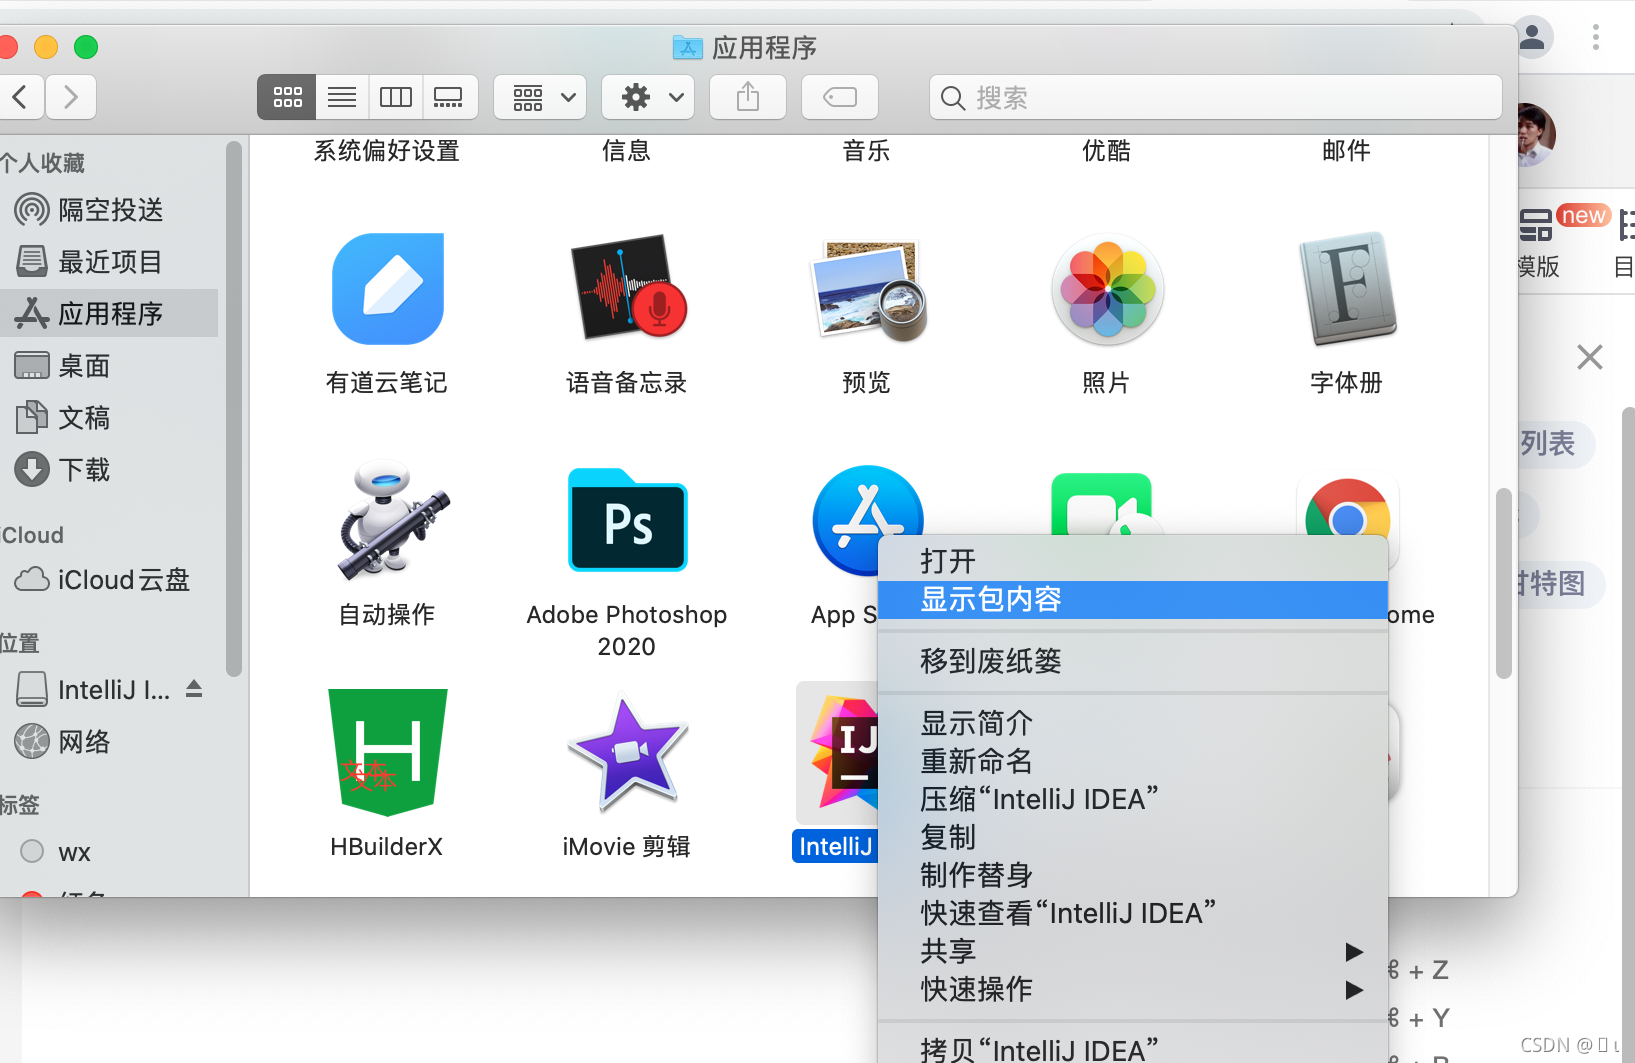Select the 自动操作 Automator icon
This screenshot has width=1635, height=1063.
click(x=391, y=520)
